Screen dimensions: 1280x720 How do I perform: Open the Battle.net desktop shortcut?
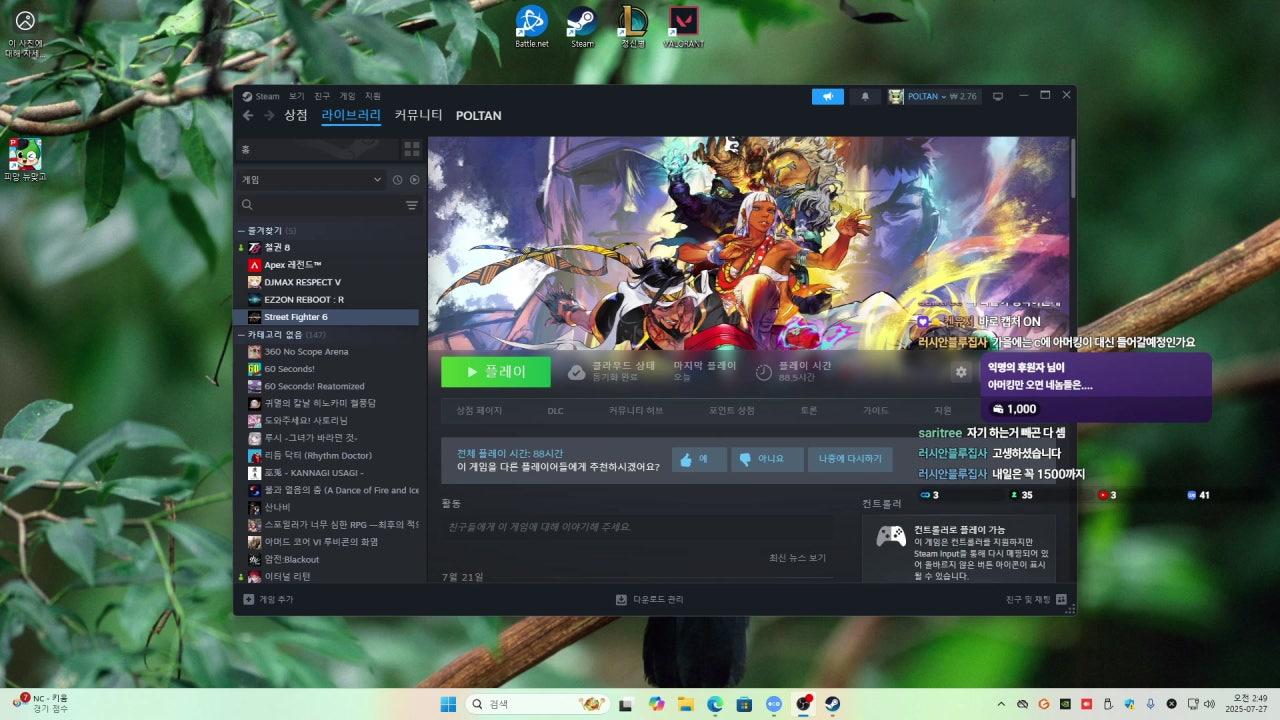tap(531, 27)
